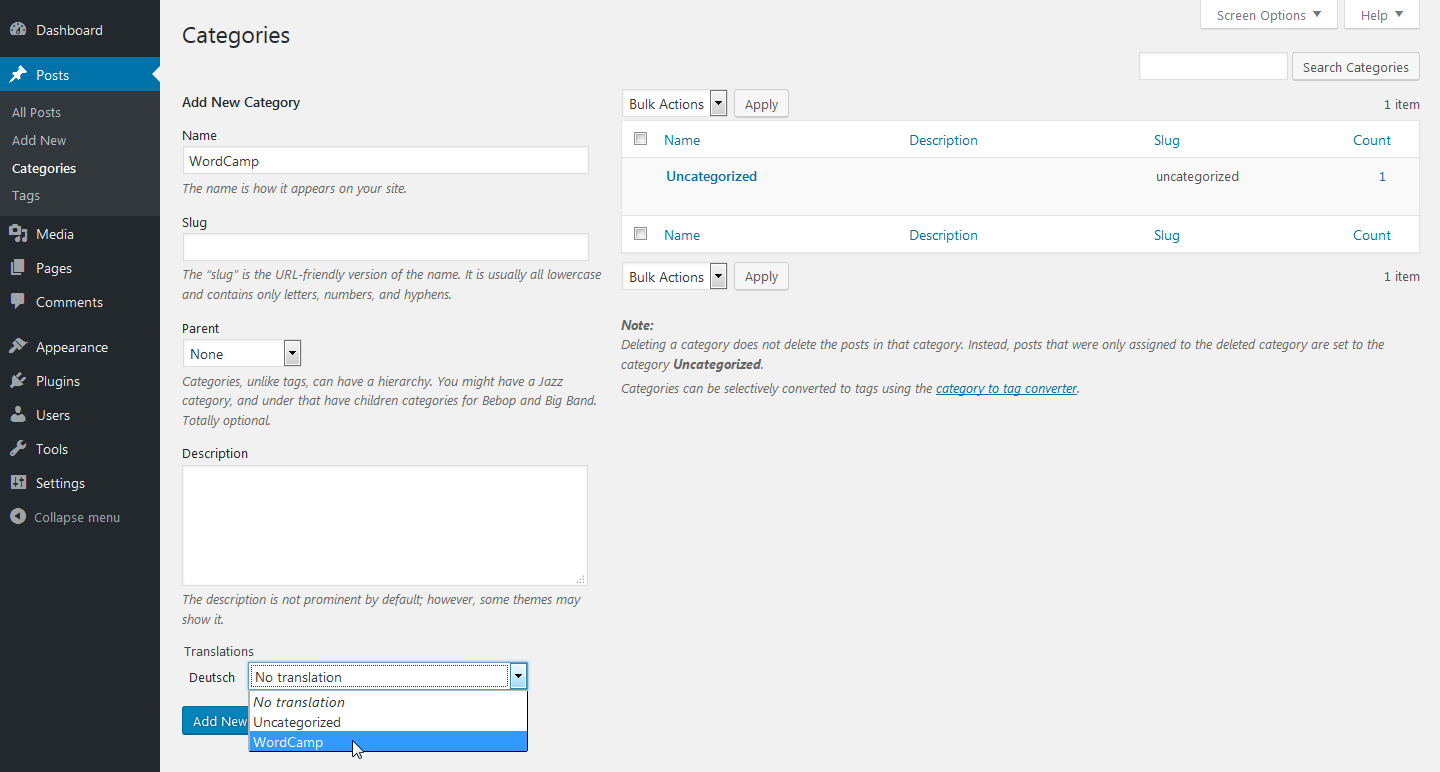Viewport: 1440px width, 772px height.
Task: Select WordCamp in the translation list
Action: [288, 742]
